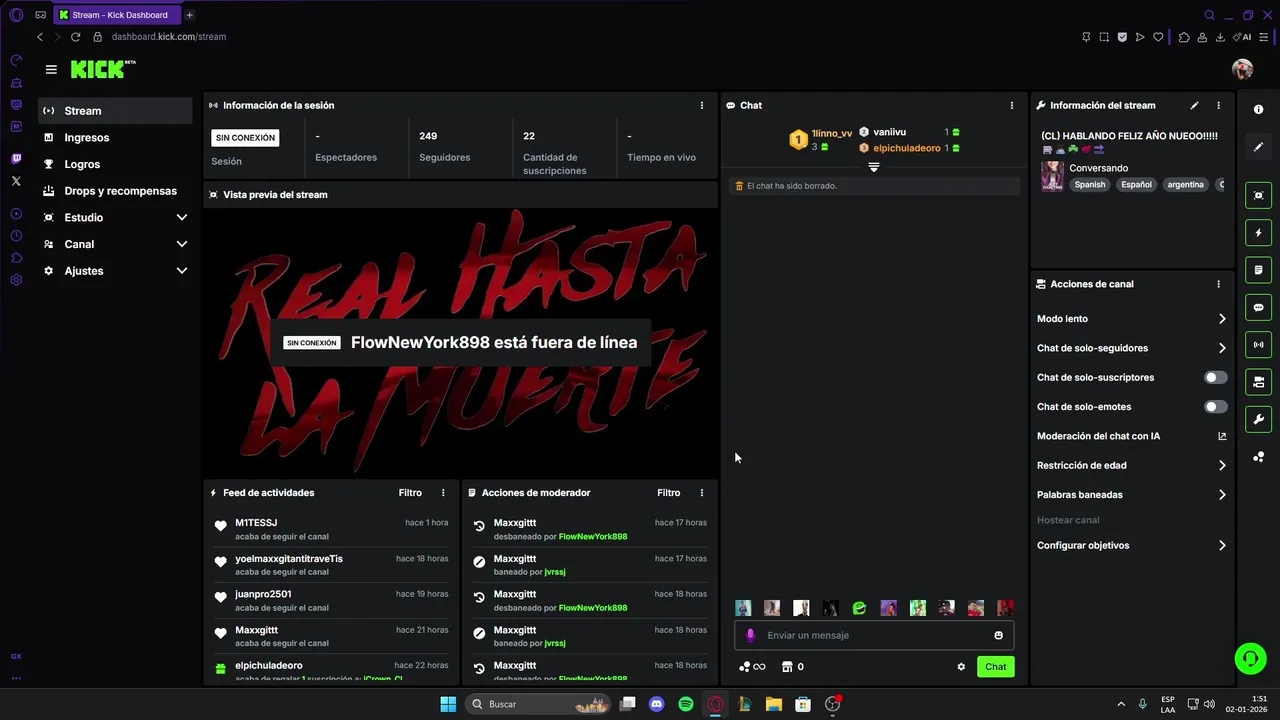Open Discord from the taskbar

tap(656, 704)
